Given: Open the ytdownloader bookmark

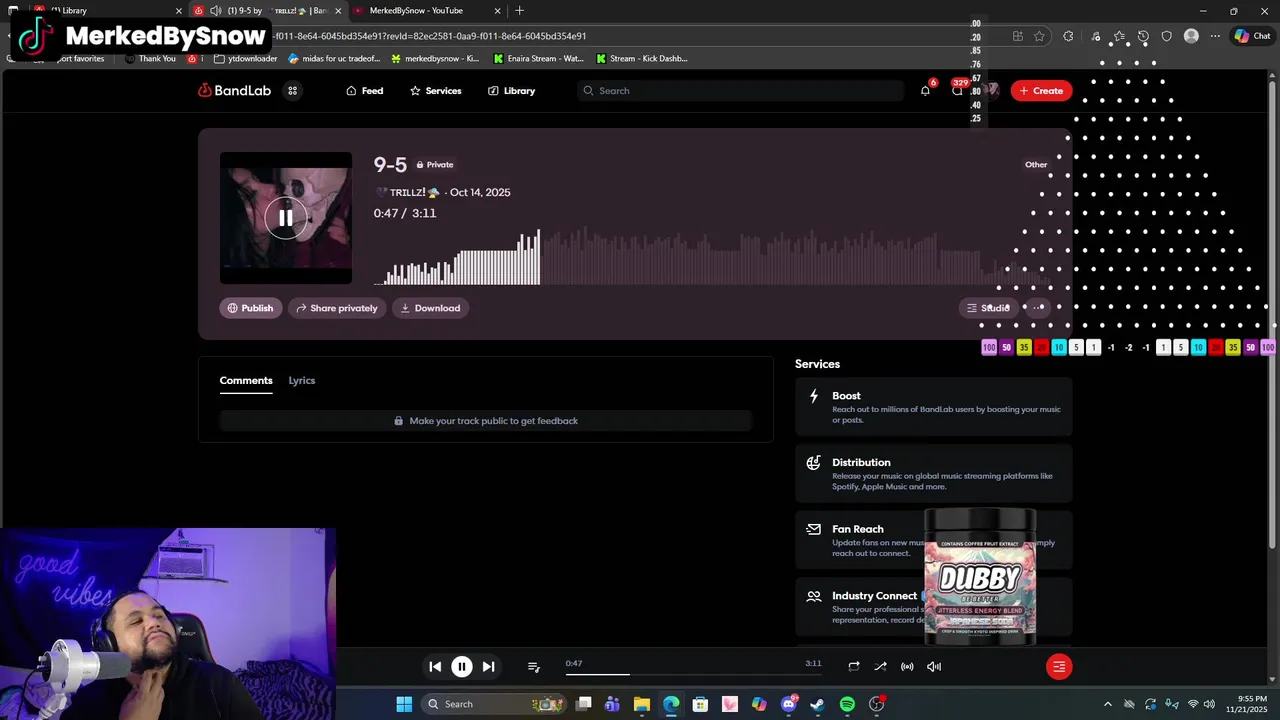Looking at the screenshot, I should tap(245, 58).
